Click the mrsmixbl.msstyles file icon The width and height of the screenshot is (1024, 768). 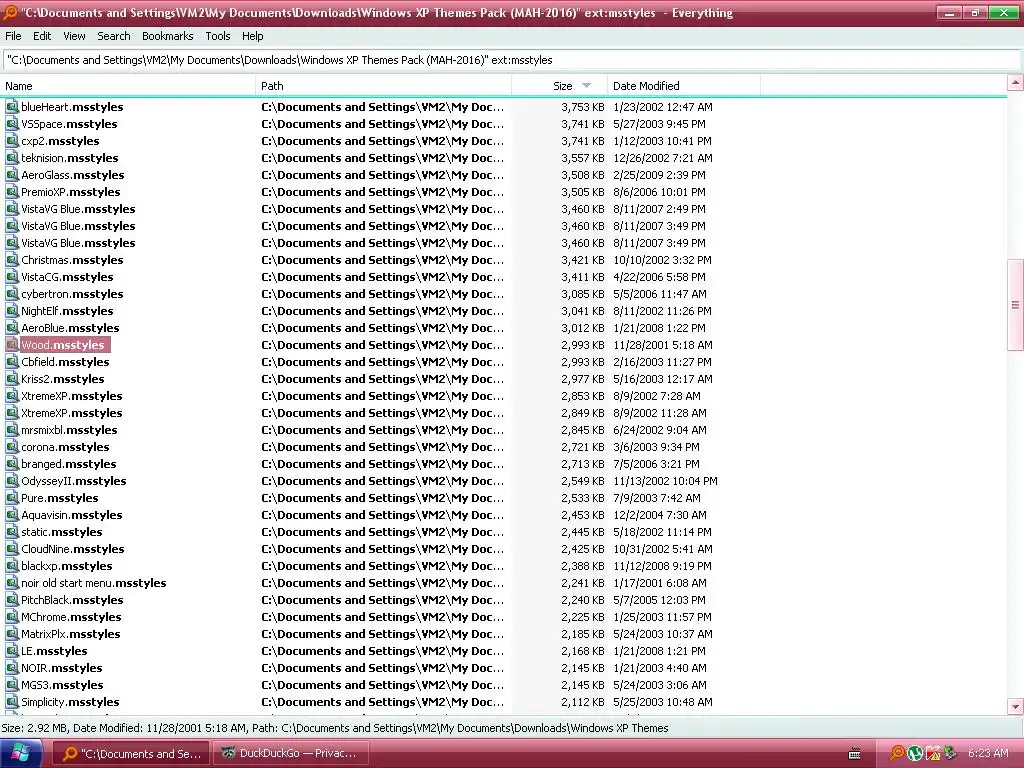pyautogui.click(x=12, y=429)
